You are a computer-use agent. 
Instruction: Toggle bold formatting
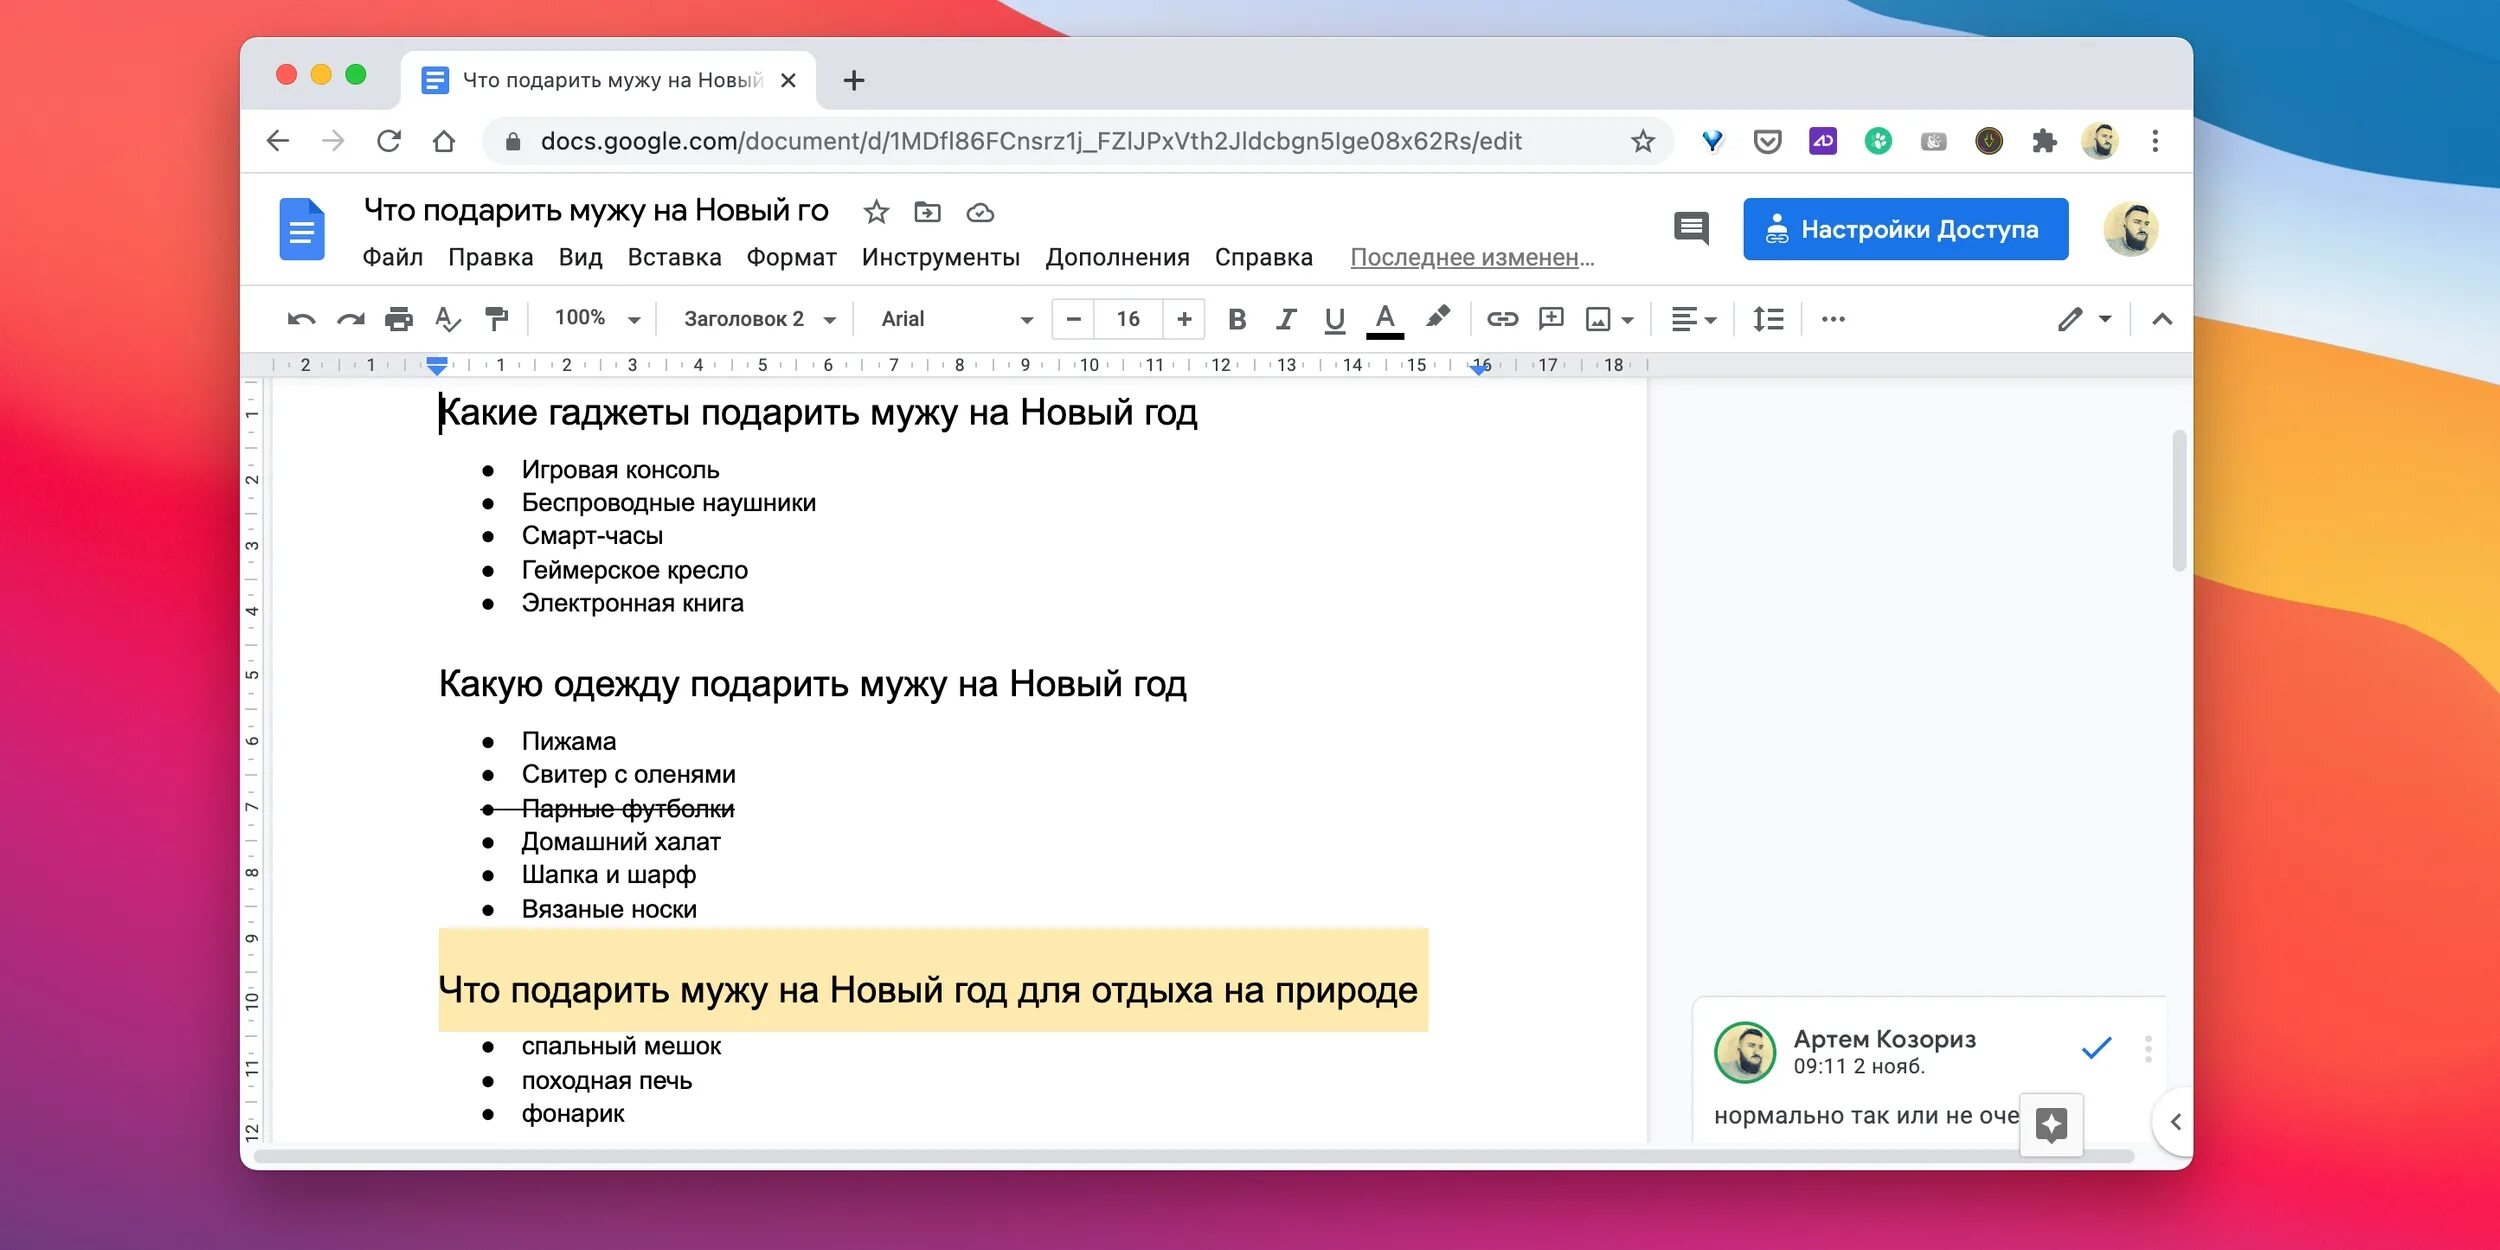click(1237, 319)
